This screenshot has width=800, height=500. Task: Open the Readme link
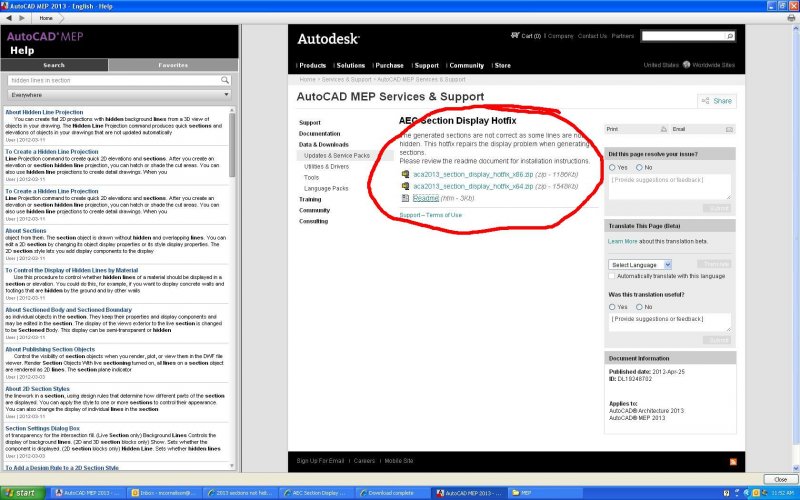(426, 198)
